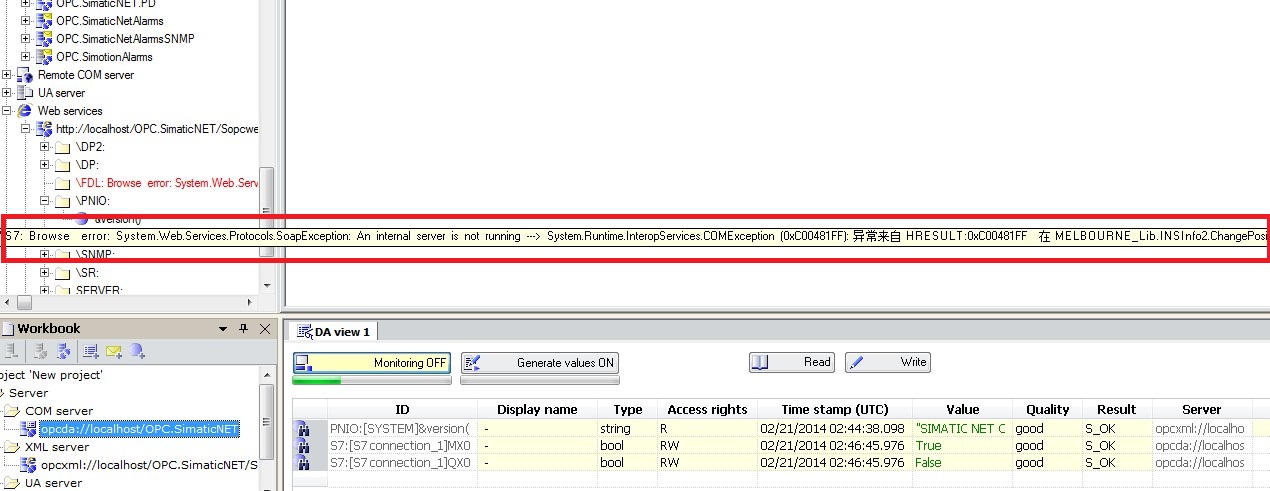Image resolution: width=1270 pixels, height=491 pixels.
Task: Click the \DP: folder icon
Action: (x=63, y=165)
